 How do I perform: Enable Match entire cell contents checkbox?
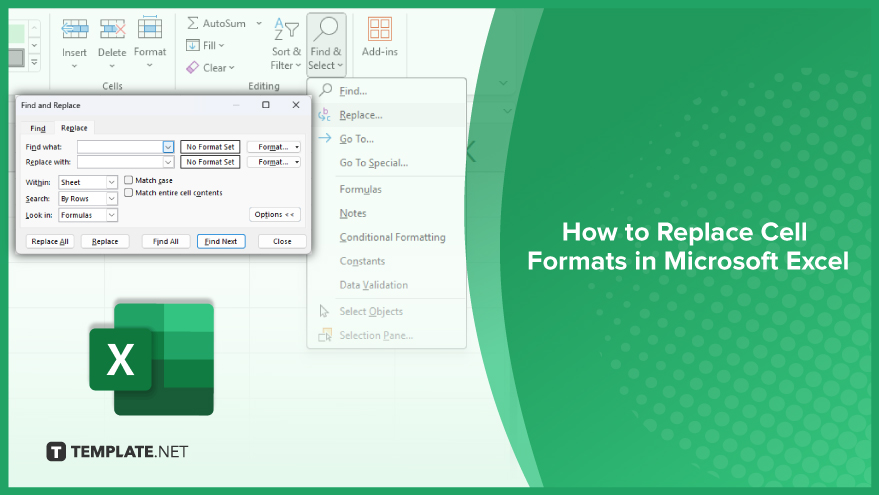pos(128,192)
